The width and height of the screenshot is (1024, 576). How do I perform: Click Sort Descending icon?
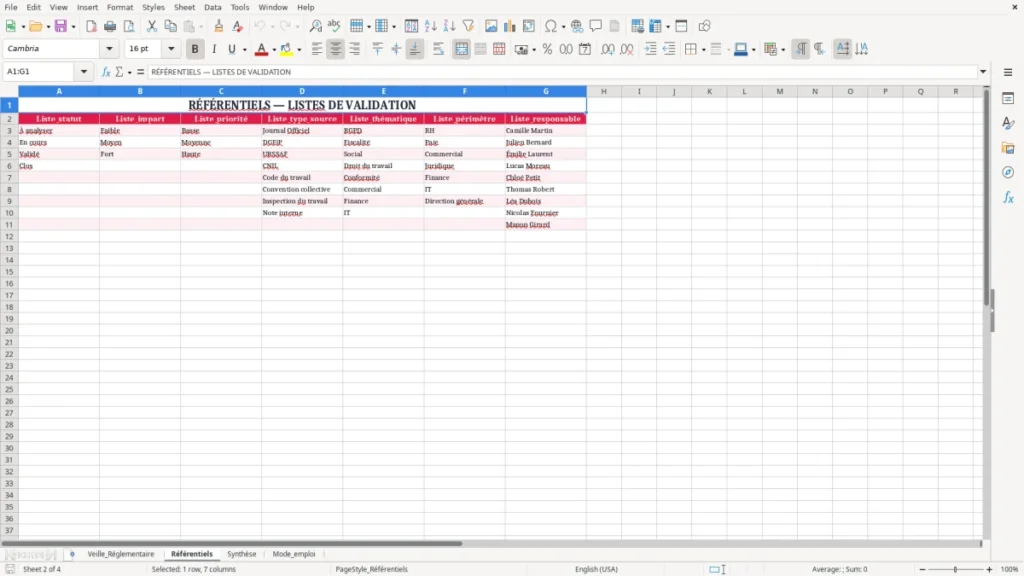449,26
